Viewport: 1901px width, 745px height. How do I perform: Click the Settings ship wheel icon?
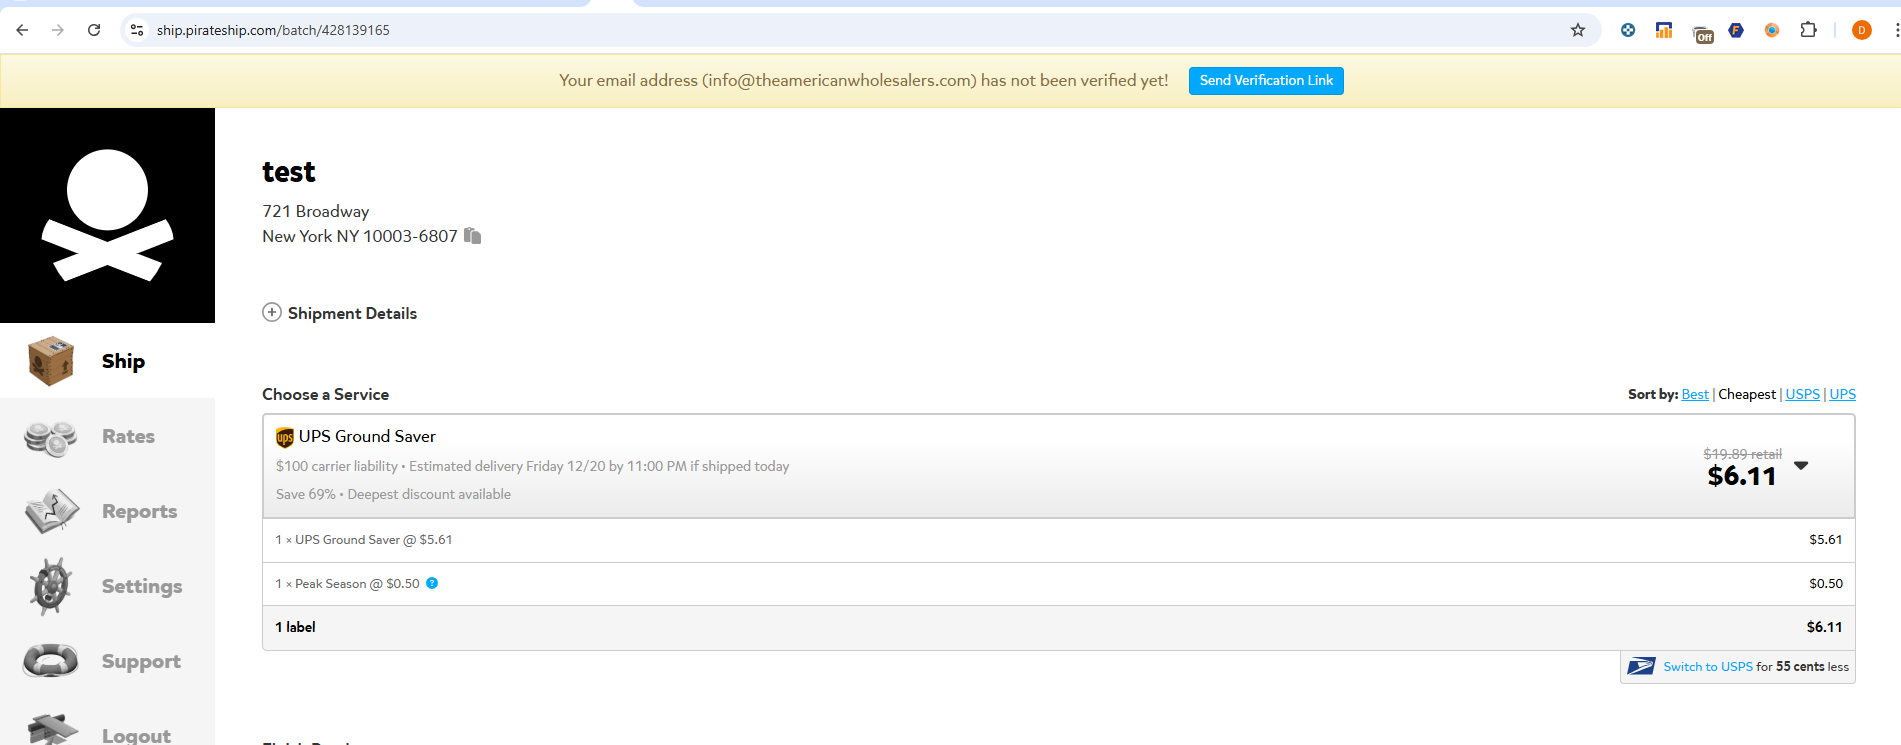pos(51,586)
